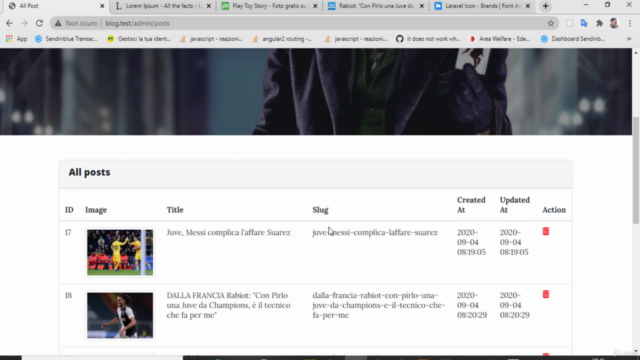Click the All posts heading
640x360 pixels.
point(89,172)
